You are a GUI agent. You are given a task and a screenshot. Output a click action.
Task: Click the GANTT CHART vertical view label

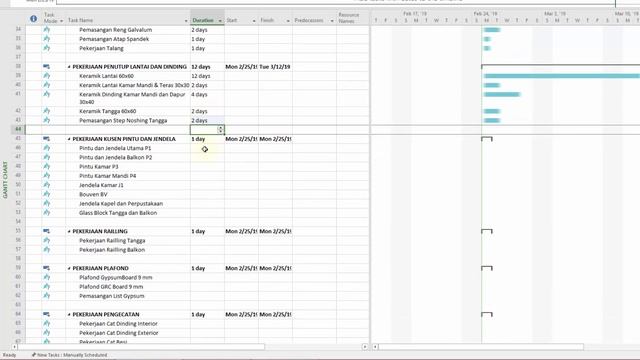pos(5,180)
